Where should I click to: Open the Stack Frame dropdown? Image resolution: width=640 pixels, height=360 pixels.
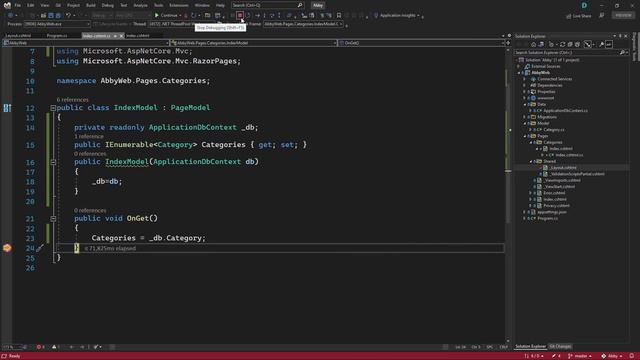click(x=304, y=24)
